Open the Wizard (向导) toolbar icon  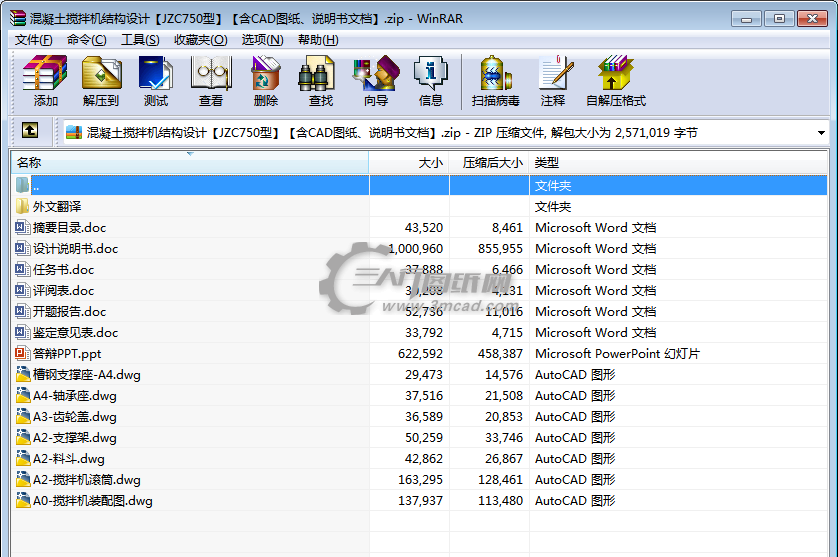tap(376, 73)
